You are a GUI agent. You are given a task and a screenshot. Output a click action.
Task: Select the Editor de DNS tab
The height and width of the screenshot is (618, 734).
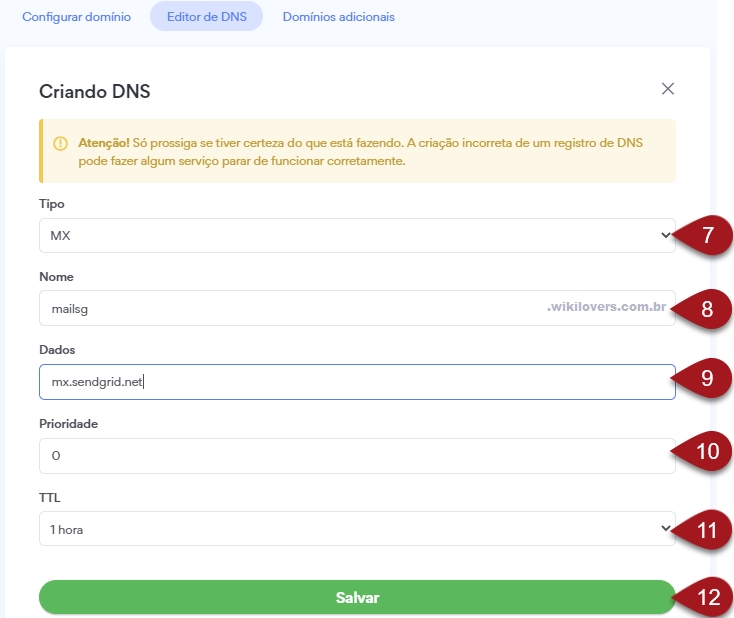[206, 16]
